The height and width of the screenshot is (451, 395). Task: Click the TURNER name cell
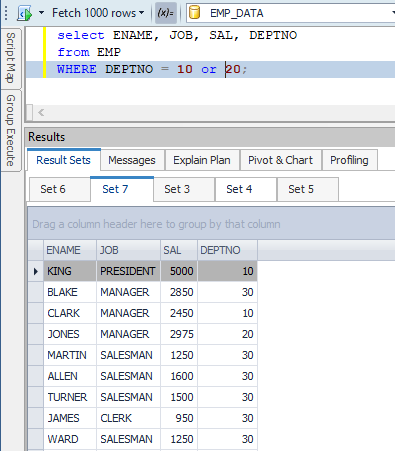coord(70,397)
